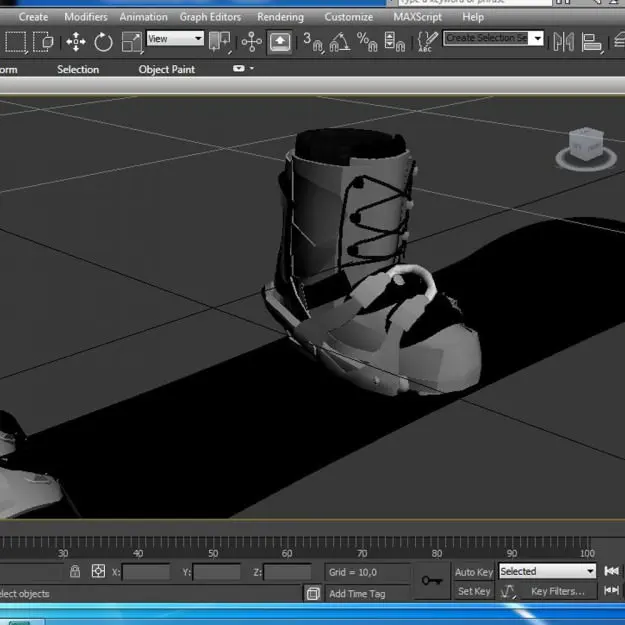This screenshot has height=625, width=625.
Task: Switch to the Selection ribbon tab
Action: (x=78, y=69)
